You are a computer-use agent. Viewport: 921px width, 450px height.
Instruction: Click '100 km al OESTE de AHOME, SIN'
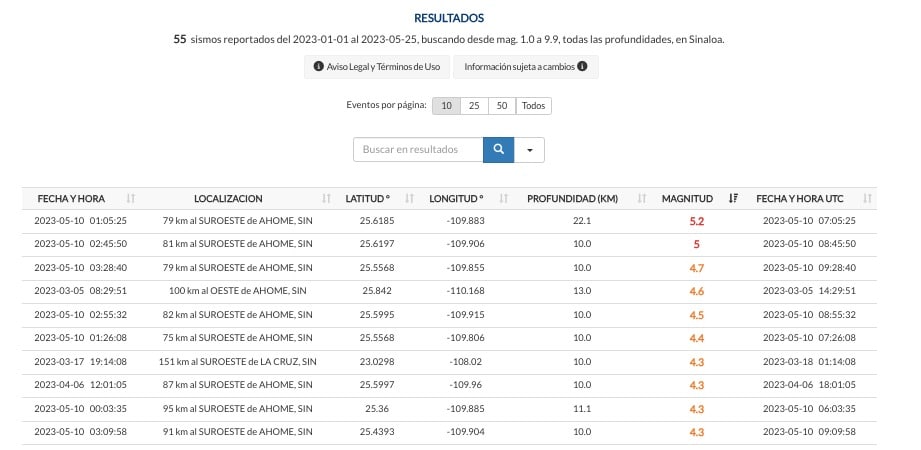237,291
